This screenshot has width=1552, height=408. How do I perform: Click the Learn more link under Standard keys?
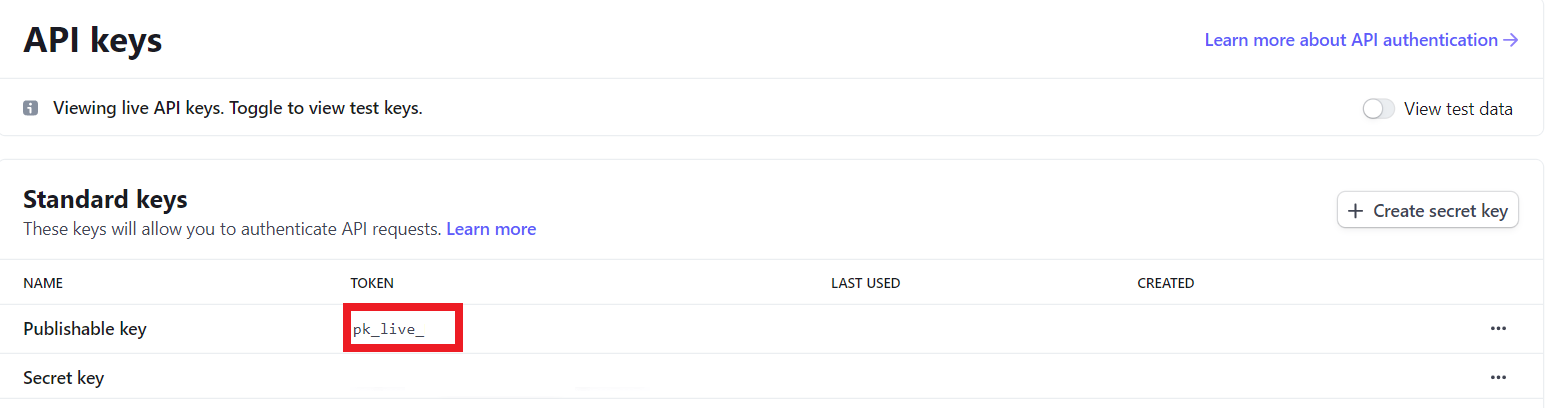click(491, 229)
